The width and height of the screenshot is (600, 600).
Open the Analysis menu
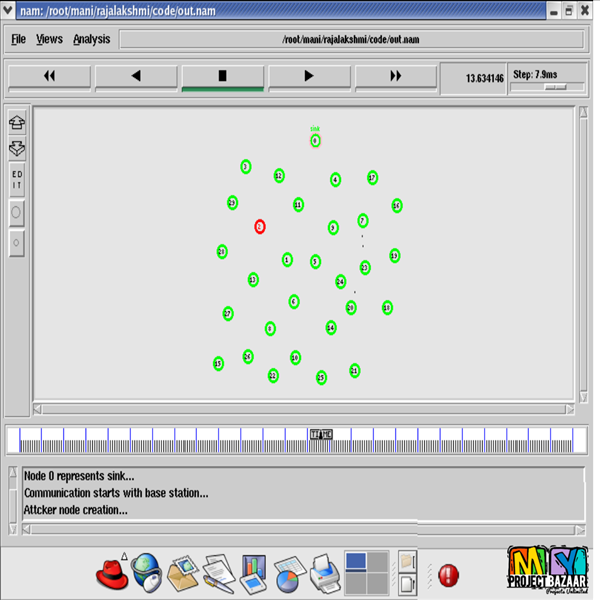[91, 39]
